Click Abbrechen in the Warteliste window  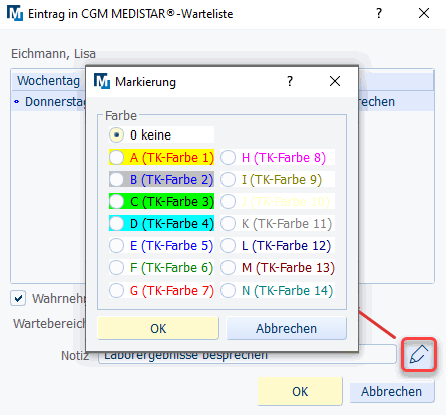click(x=392, y=391)
